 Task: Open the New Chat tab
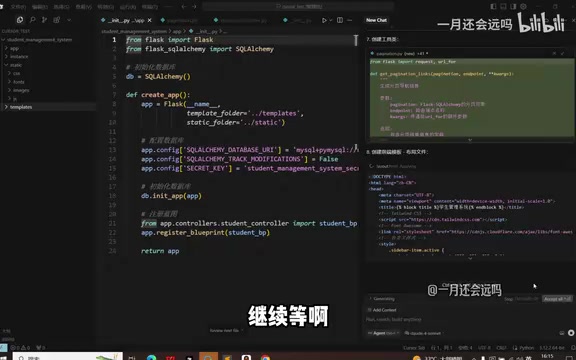coord(376,20)
